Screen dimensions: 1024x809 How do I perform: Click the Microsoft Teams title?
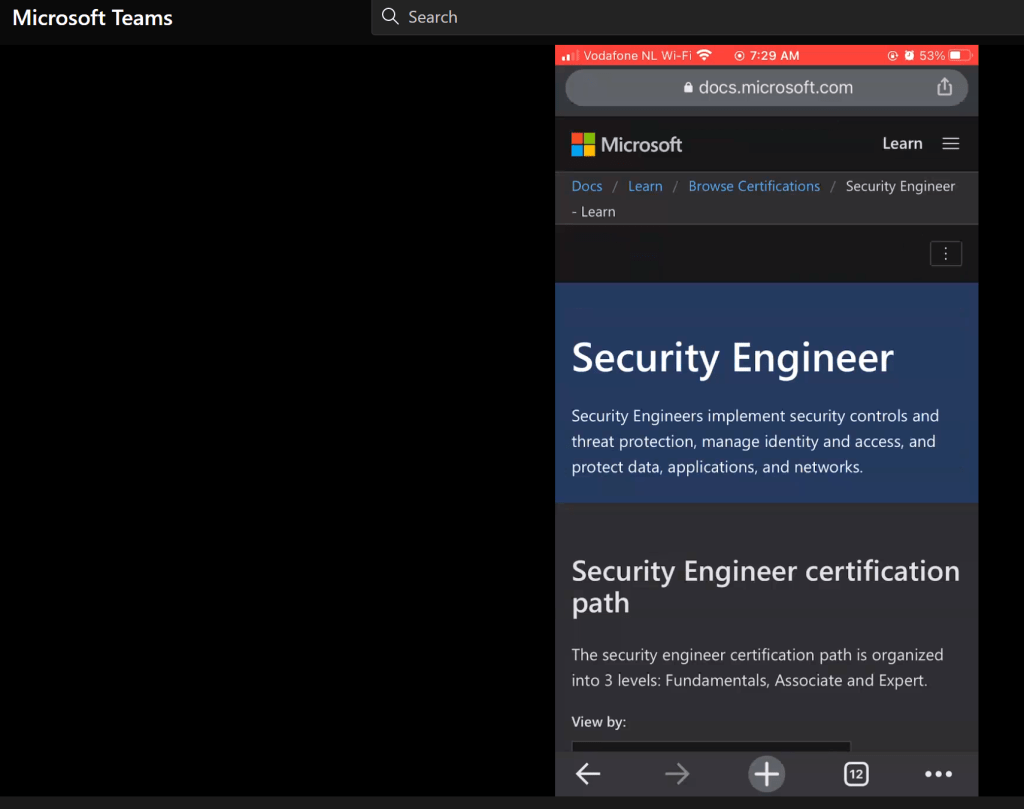[92, 18]
